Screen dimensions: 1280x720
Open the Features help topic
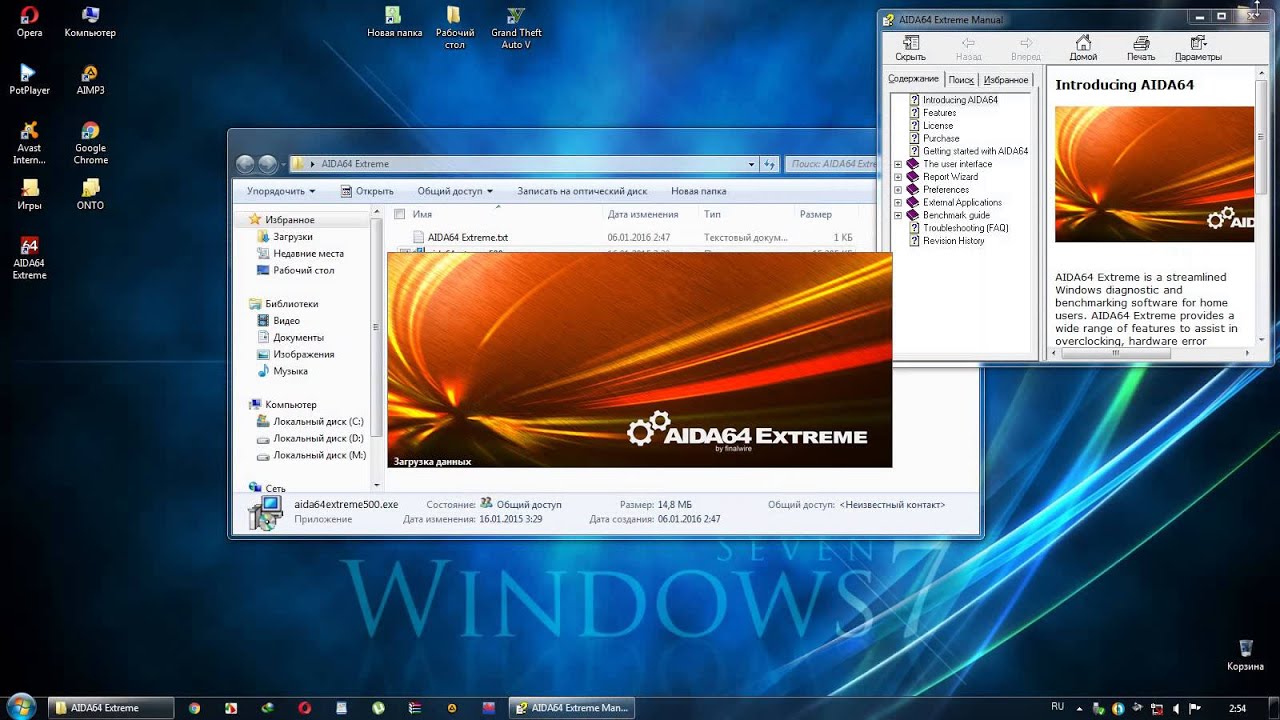click(x=939, y=113)
